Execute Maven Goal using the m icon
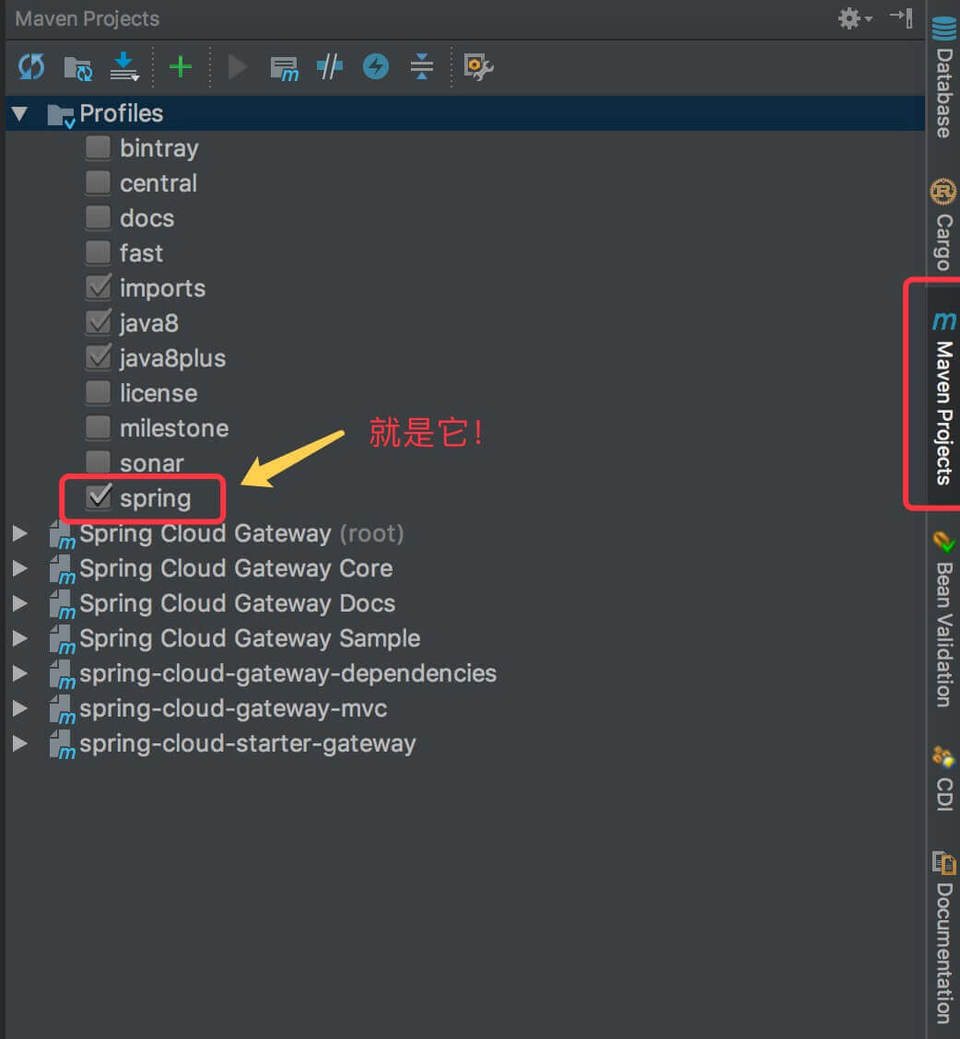This screenshot has width=960, height=1039. (x=284, y=66)
